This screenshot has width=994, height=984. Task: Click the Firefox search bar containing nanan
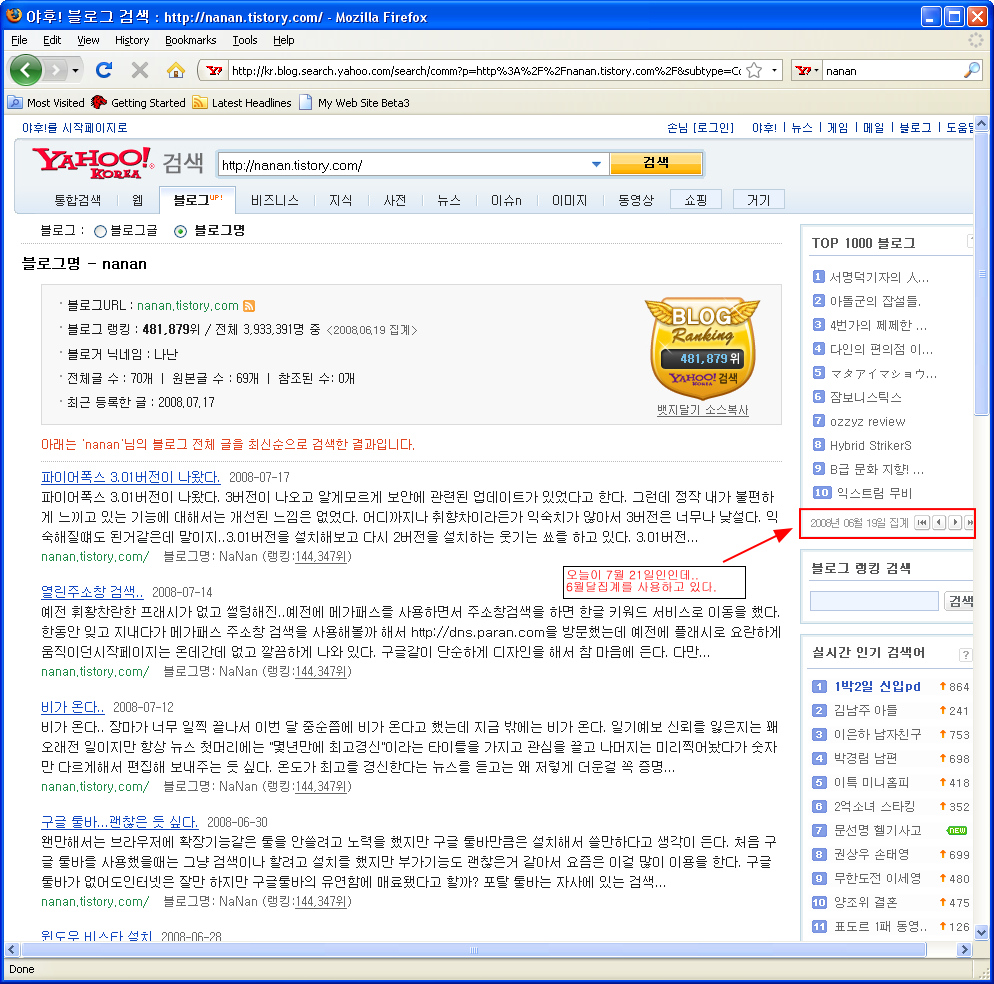tap(893, 70)
